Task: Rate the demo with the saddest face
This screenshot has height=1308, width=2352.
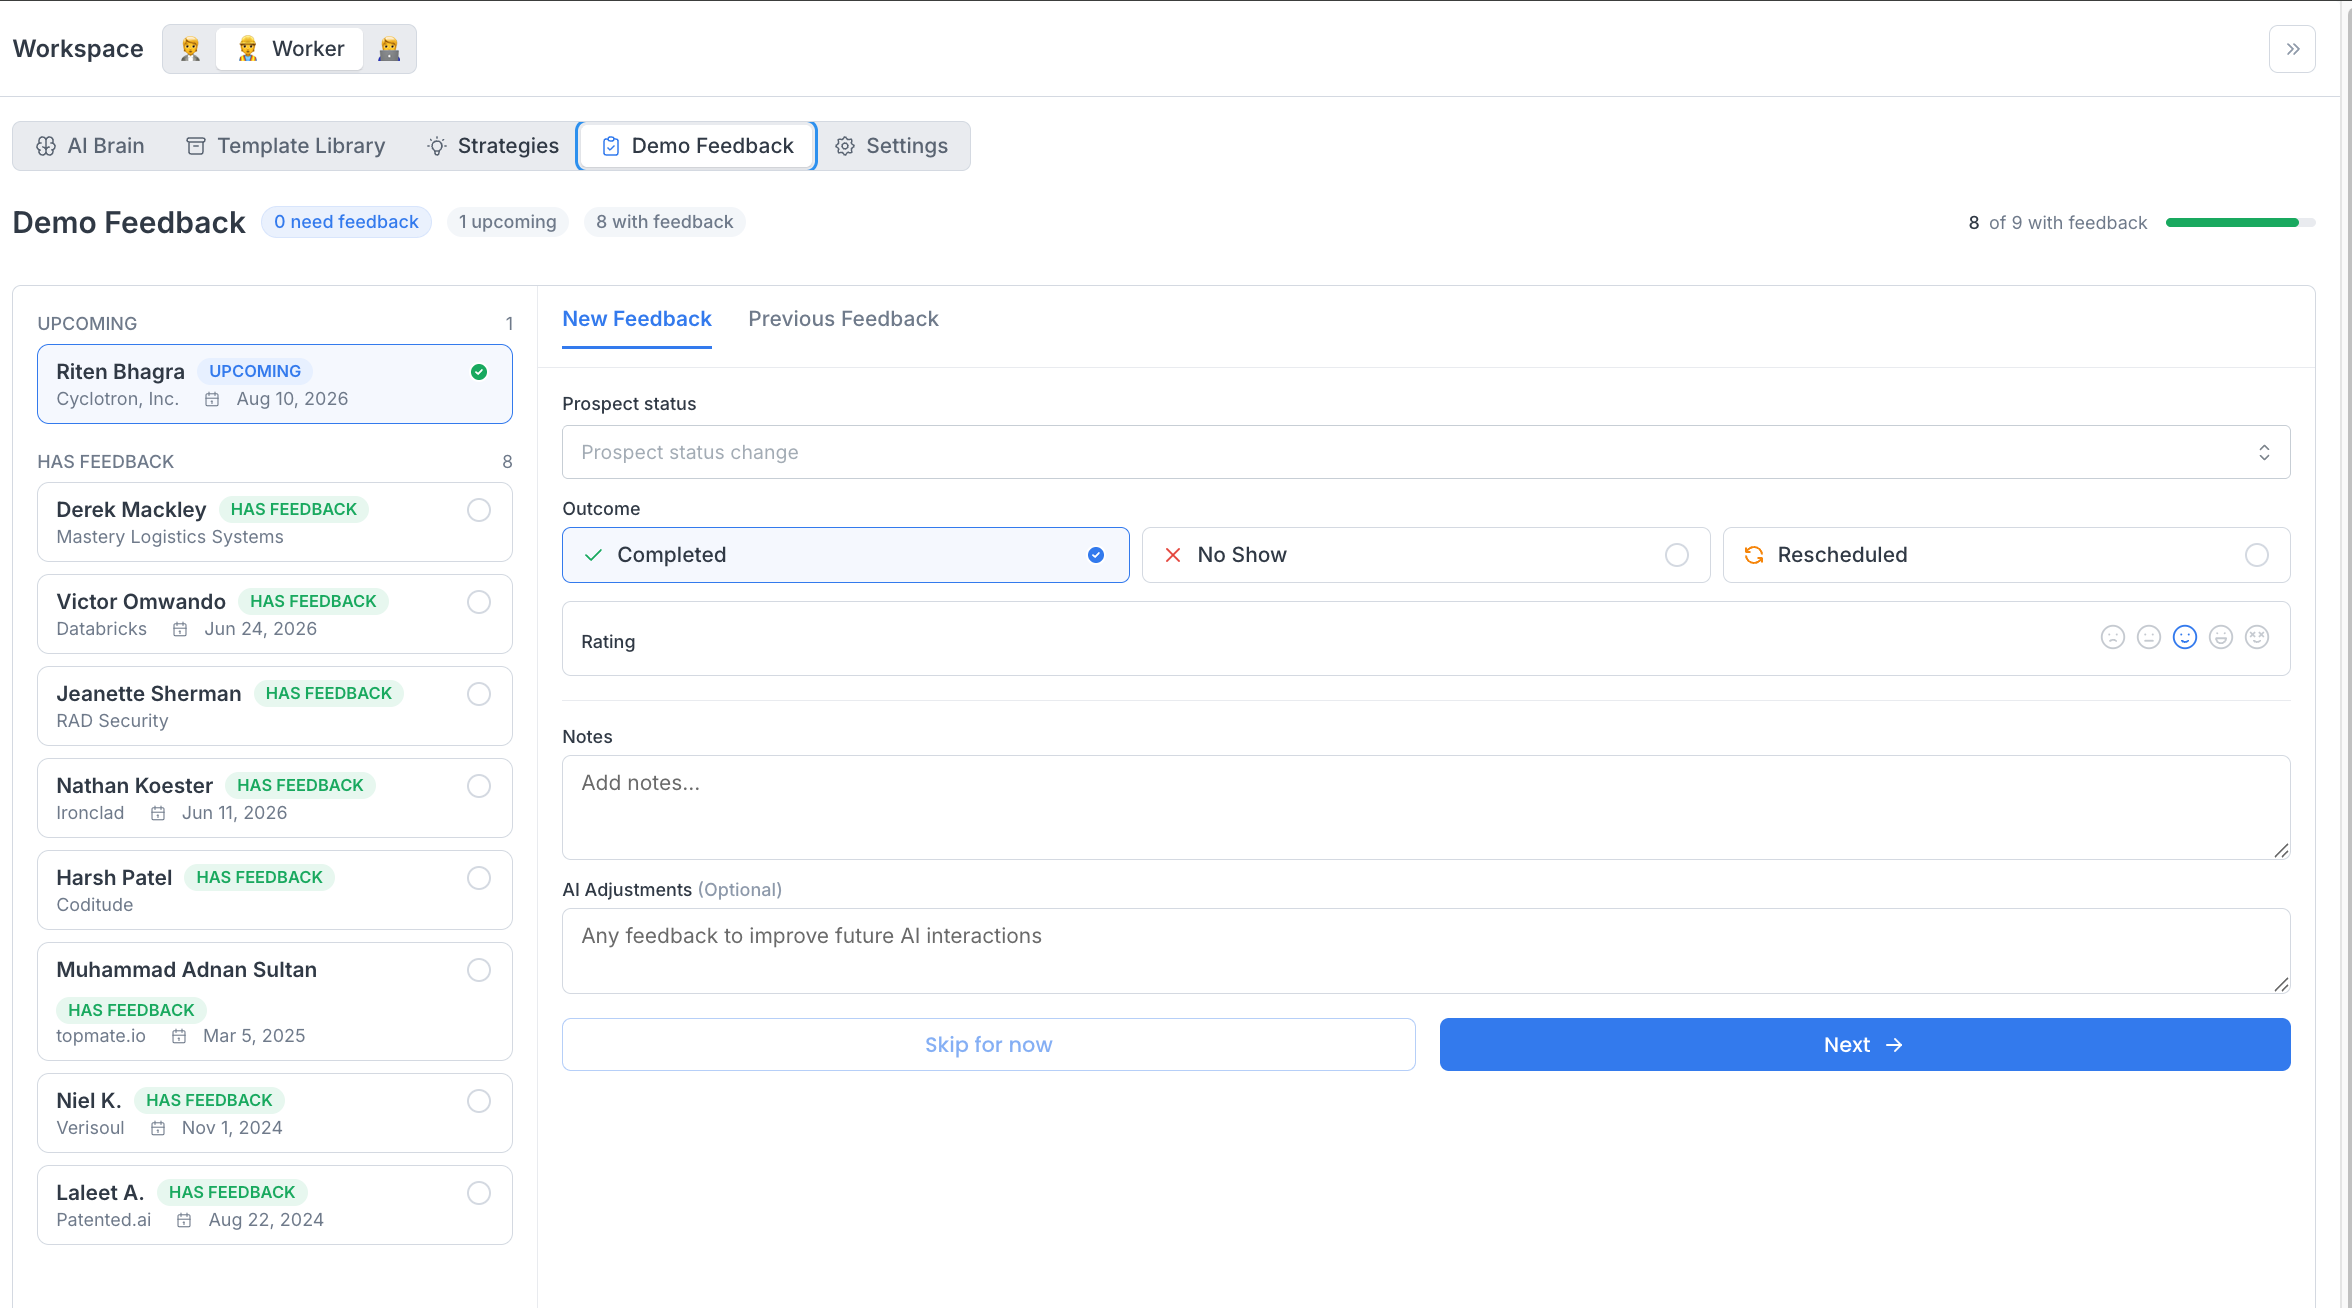Action: click(2112, 637)
